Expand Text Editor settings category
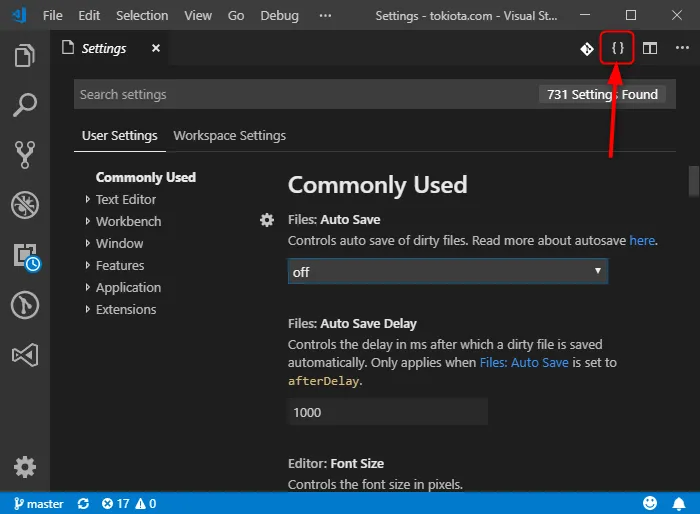Screen dimensions: 700x514 (125, 199)
